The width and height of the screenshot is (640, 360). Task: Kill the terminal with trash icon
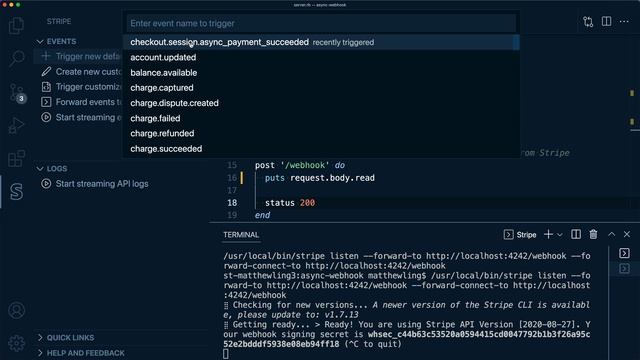(x=593, y=234)
